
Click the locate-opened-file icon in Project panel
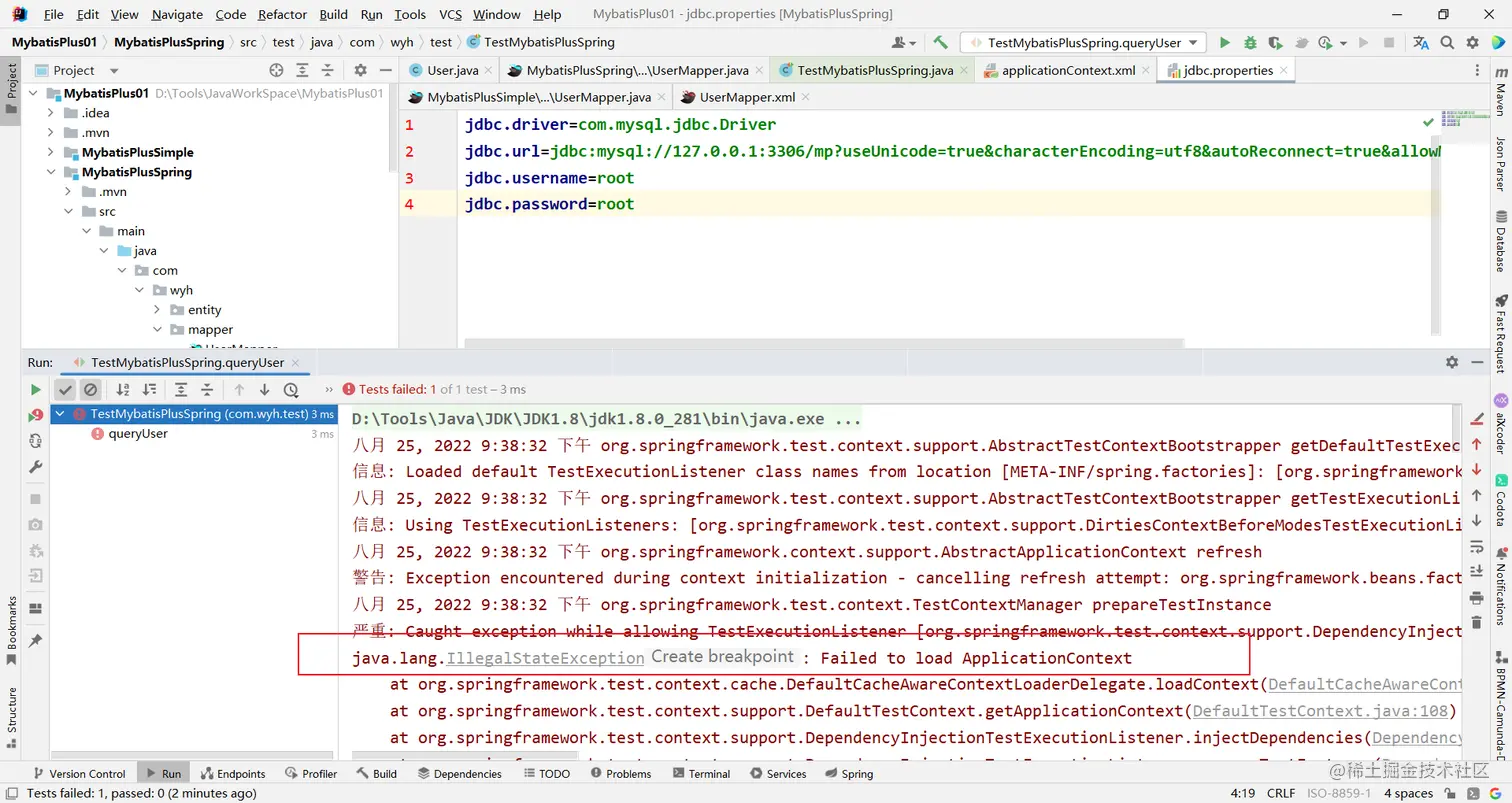pos(277,70)
